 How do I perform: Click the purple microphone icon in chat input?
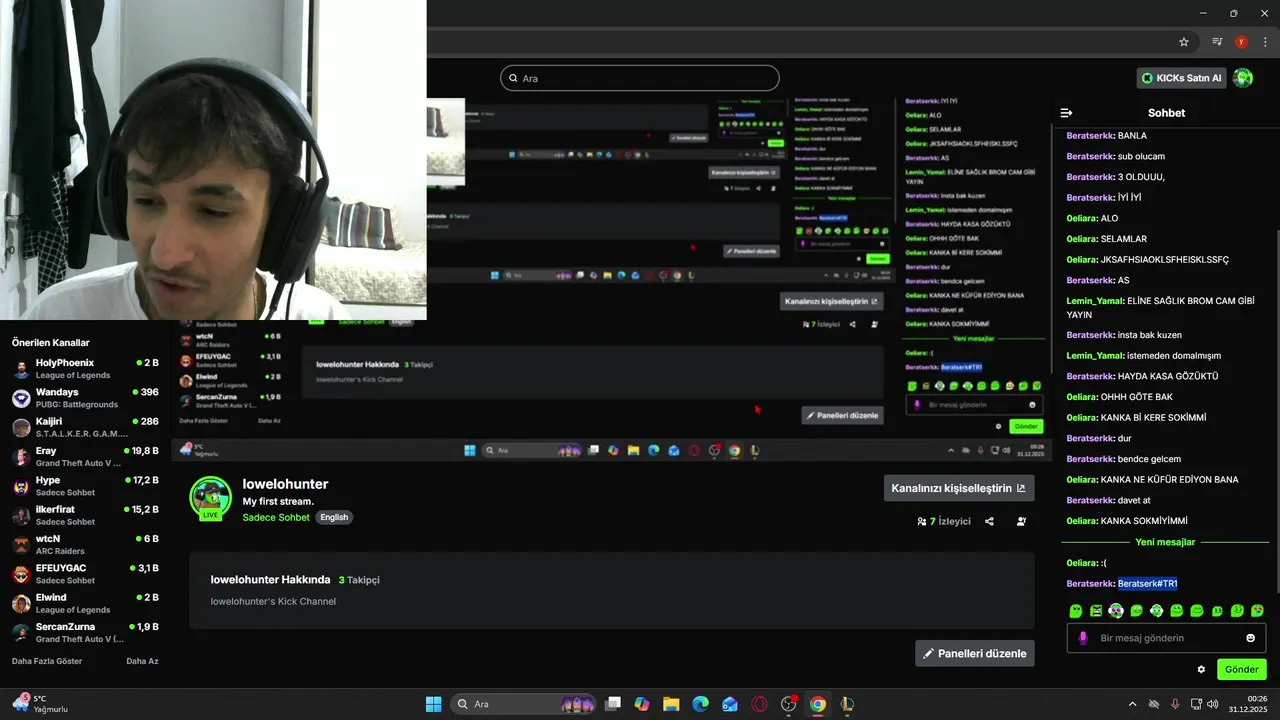(x=1083, y=638)
